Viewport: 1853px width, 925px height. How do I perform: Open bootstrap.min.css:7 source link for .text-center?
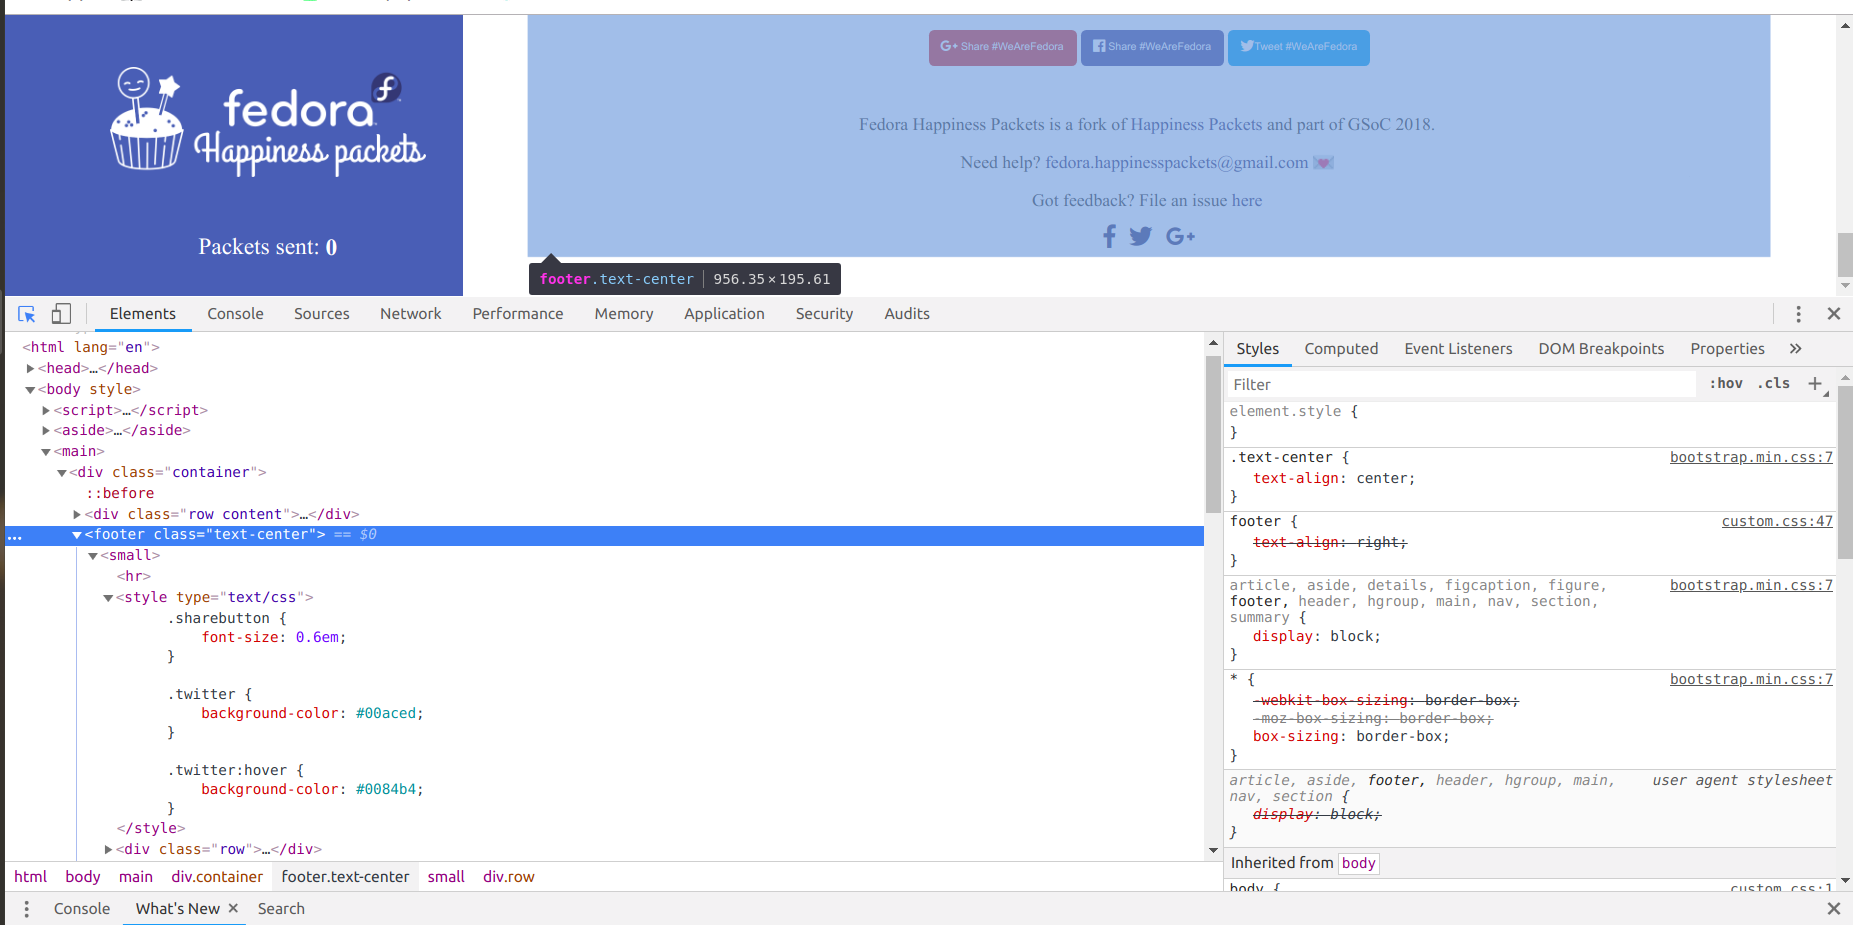click(1751, 458)
